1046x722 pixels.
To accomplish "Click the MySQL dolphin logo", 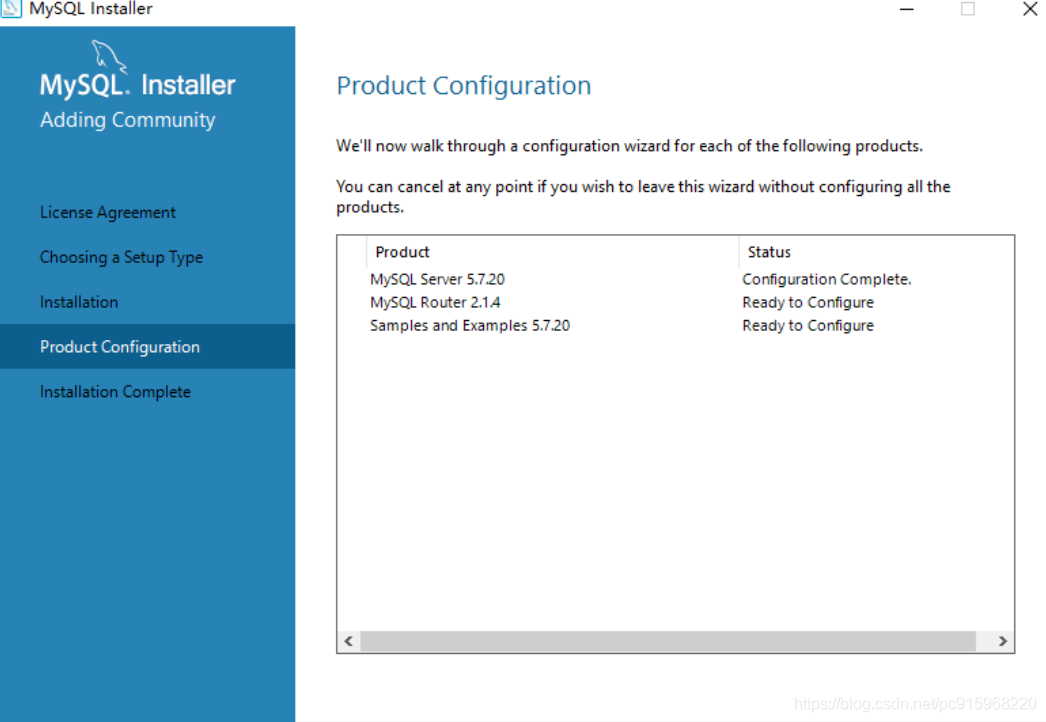I will point(109,56).
